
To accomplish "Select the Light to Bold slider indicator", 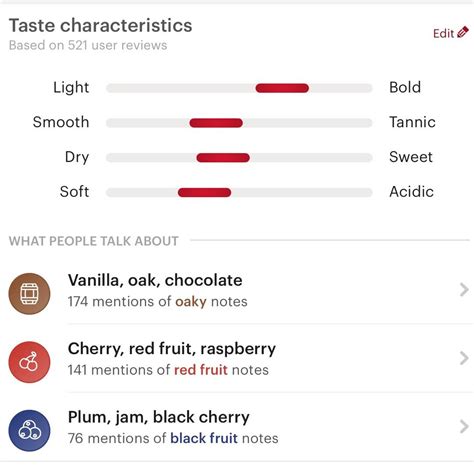I will coord(282,88).
